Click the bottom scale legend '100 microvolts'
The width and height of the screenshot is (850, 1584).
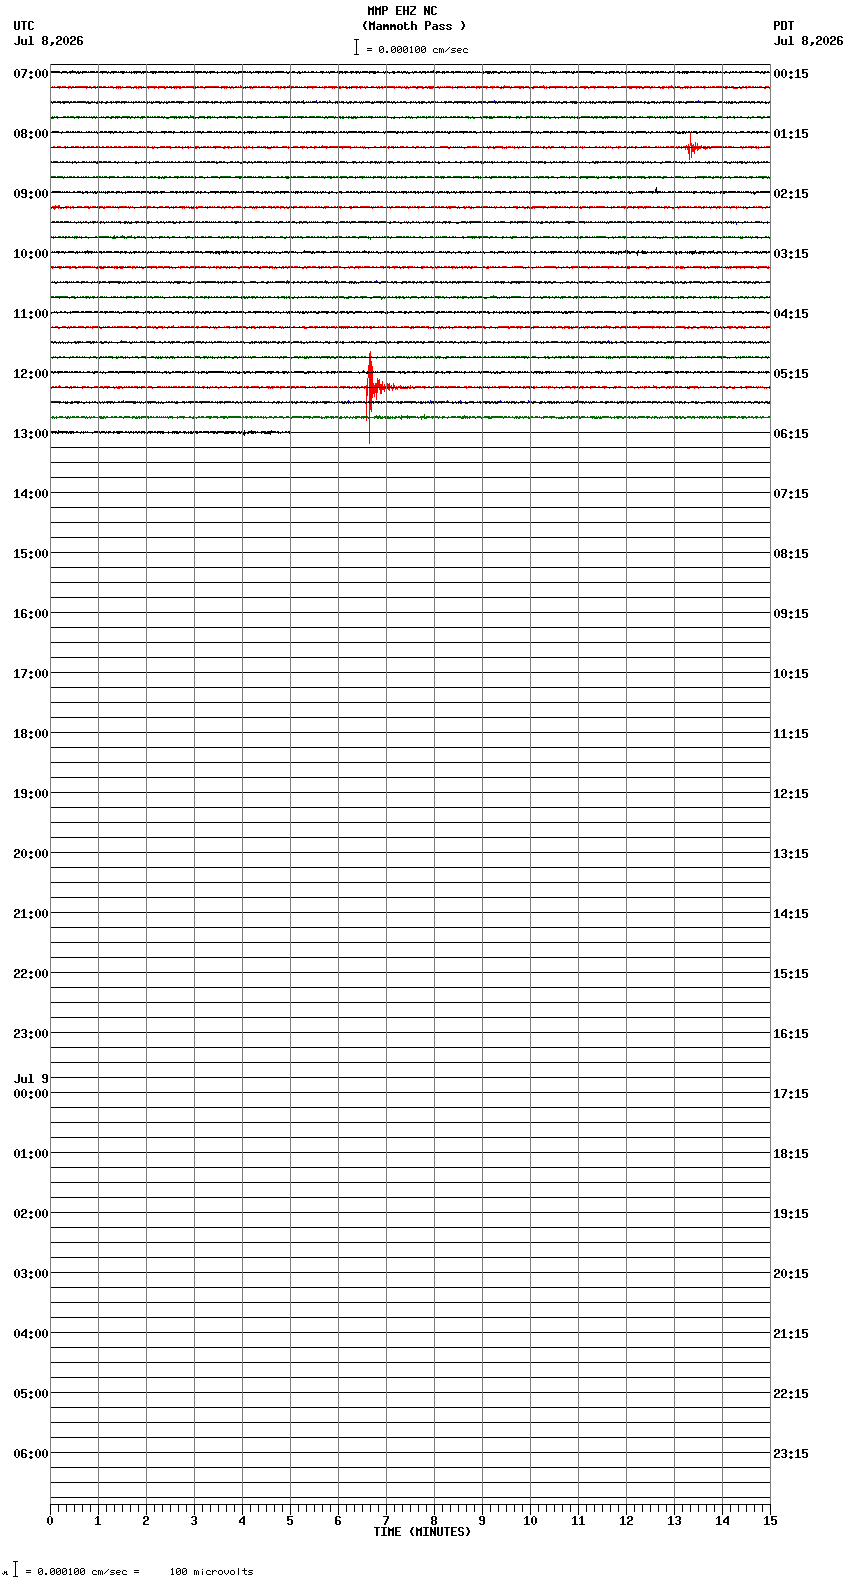tap(211, 1572)
